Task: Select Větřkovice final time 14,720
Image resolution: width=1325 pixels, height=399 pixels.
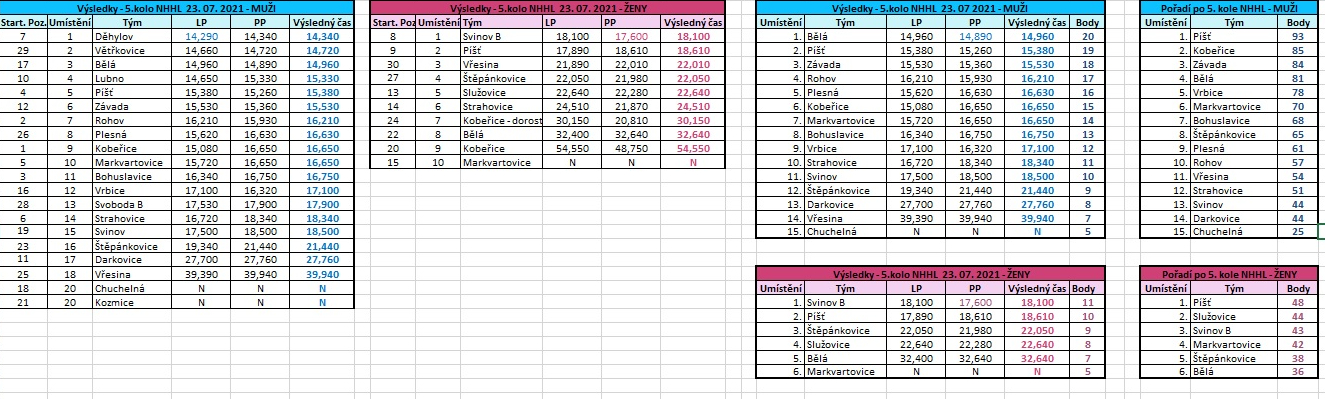Action: tap(321, 48)
